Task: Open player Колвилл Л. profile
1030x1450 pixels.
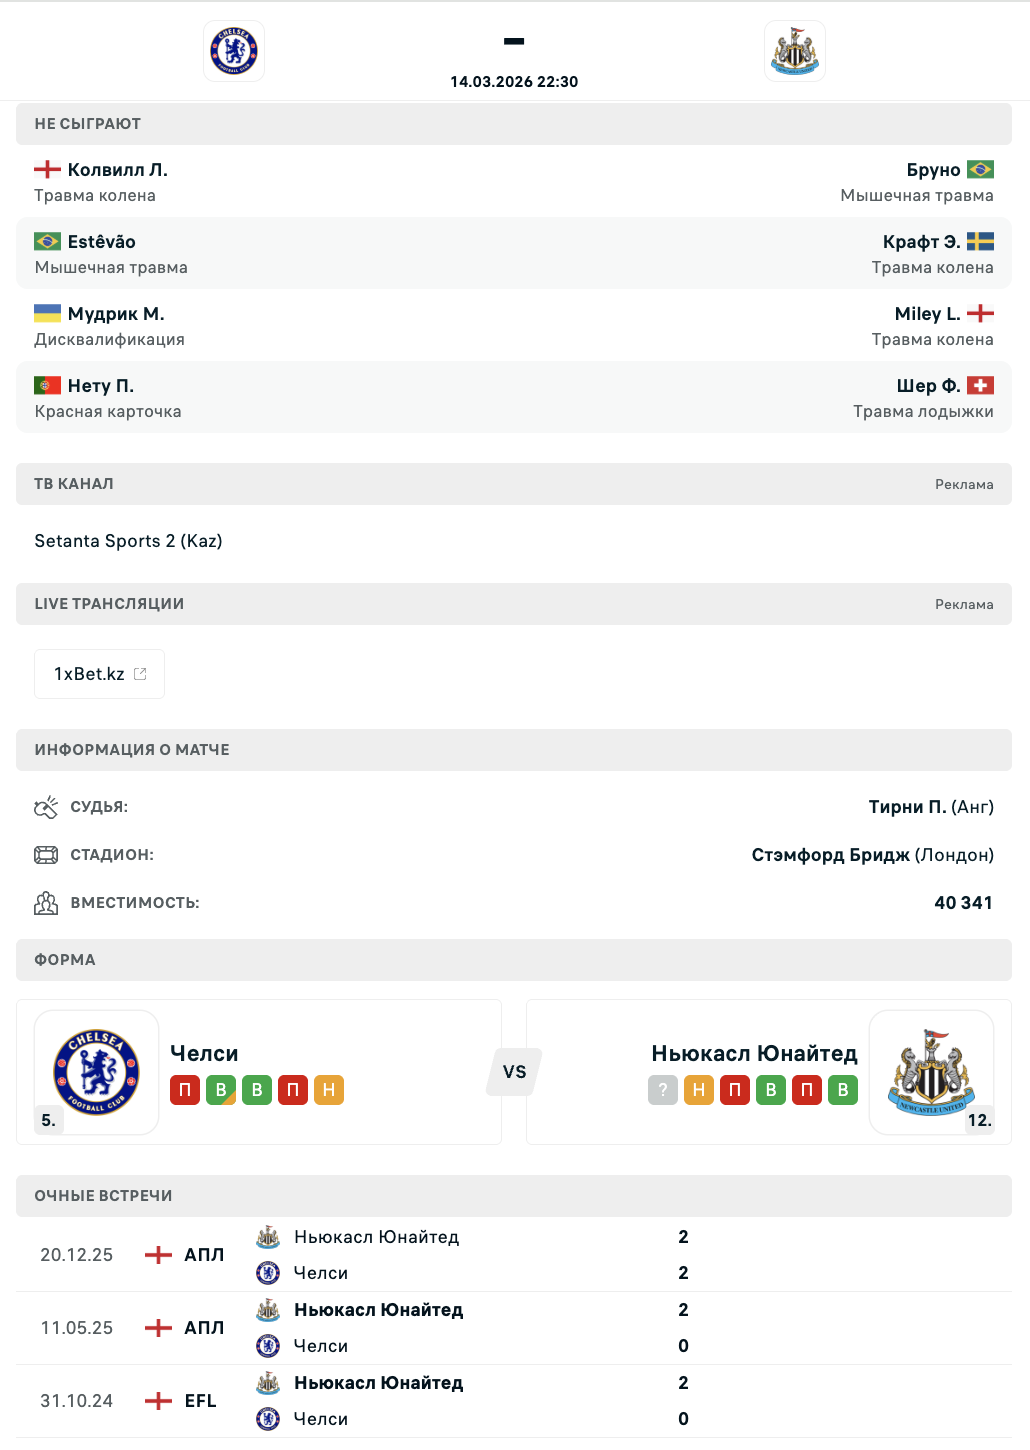Action: pos(117,170)
